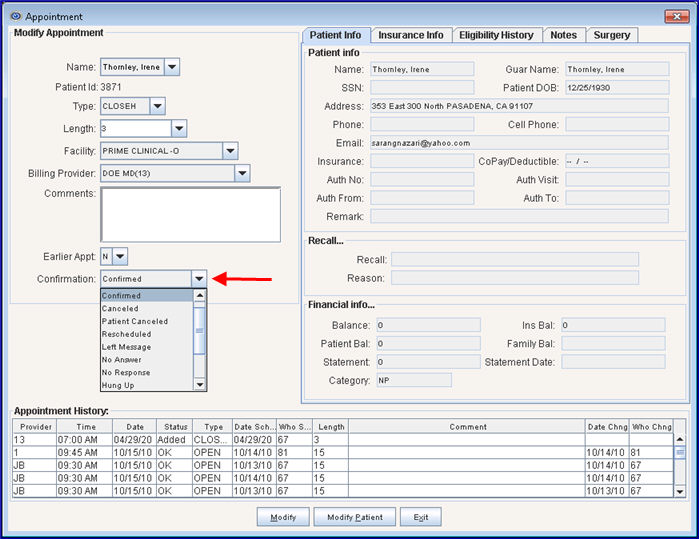Click the CoPay/Deductible field
Viewport: 699px width, 539px height.
(x=617, y=161)
